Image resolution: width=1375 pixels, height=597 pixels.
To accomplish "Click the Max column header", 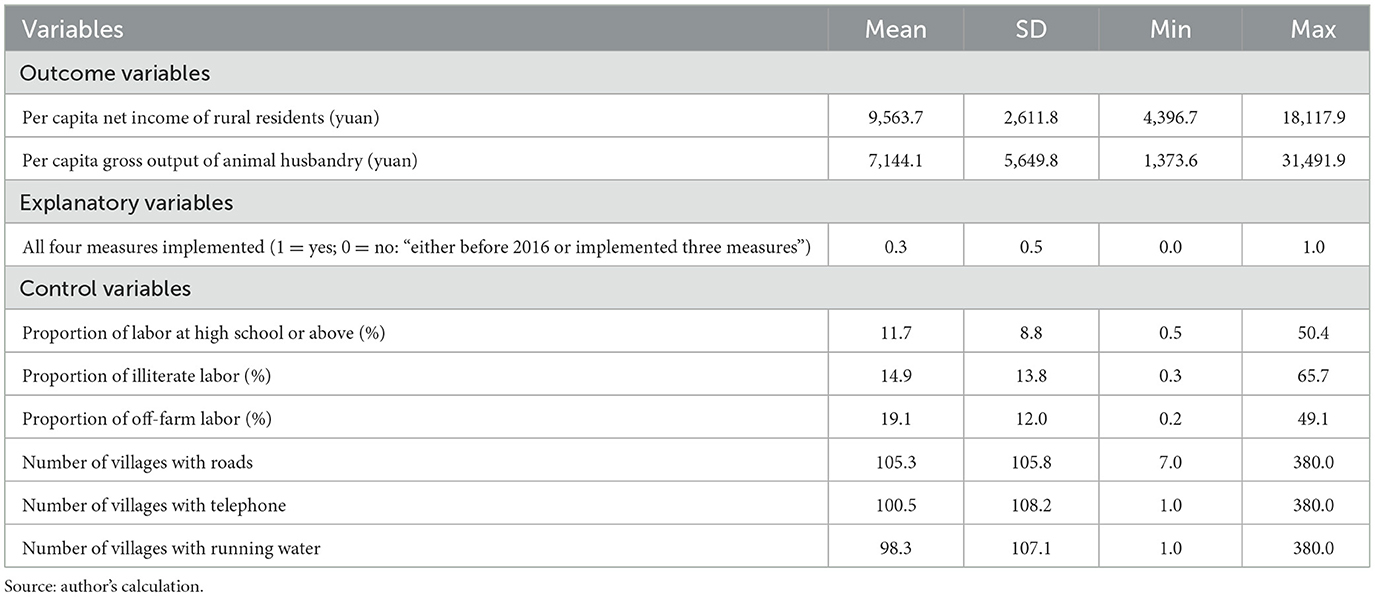I will coord(1312,30).
